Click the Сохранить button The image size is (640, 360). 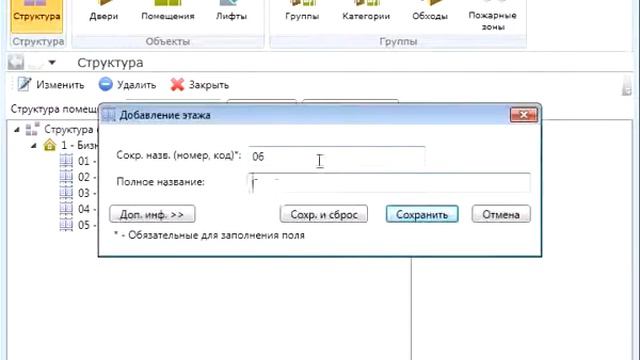(x=422, y=214)
